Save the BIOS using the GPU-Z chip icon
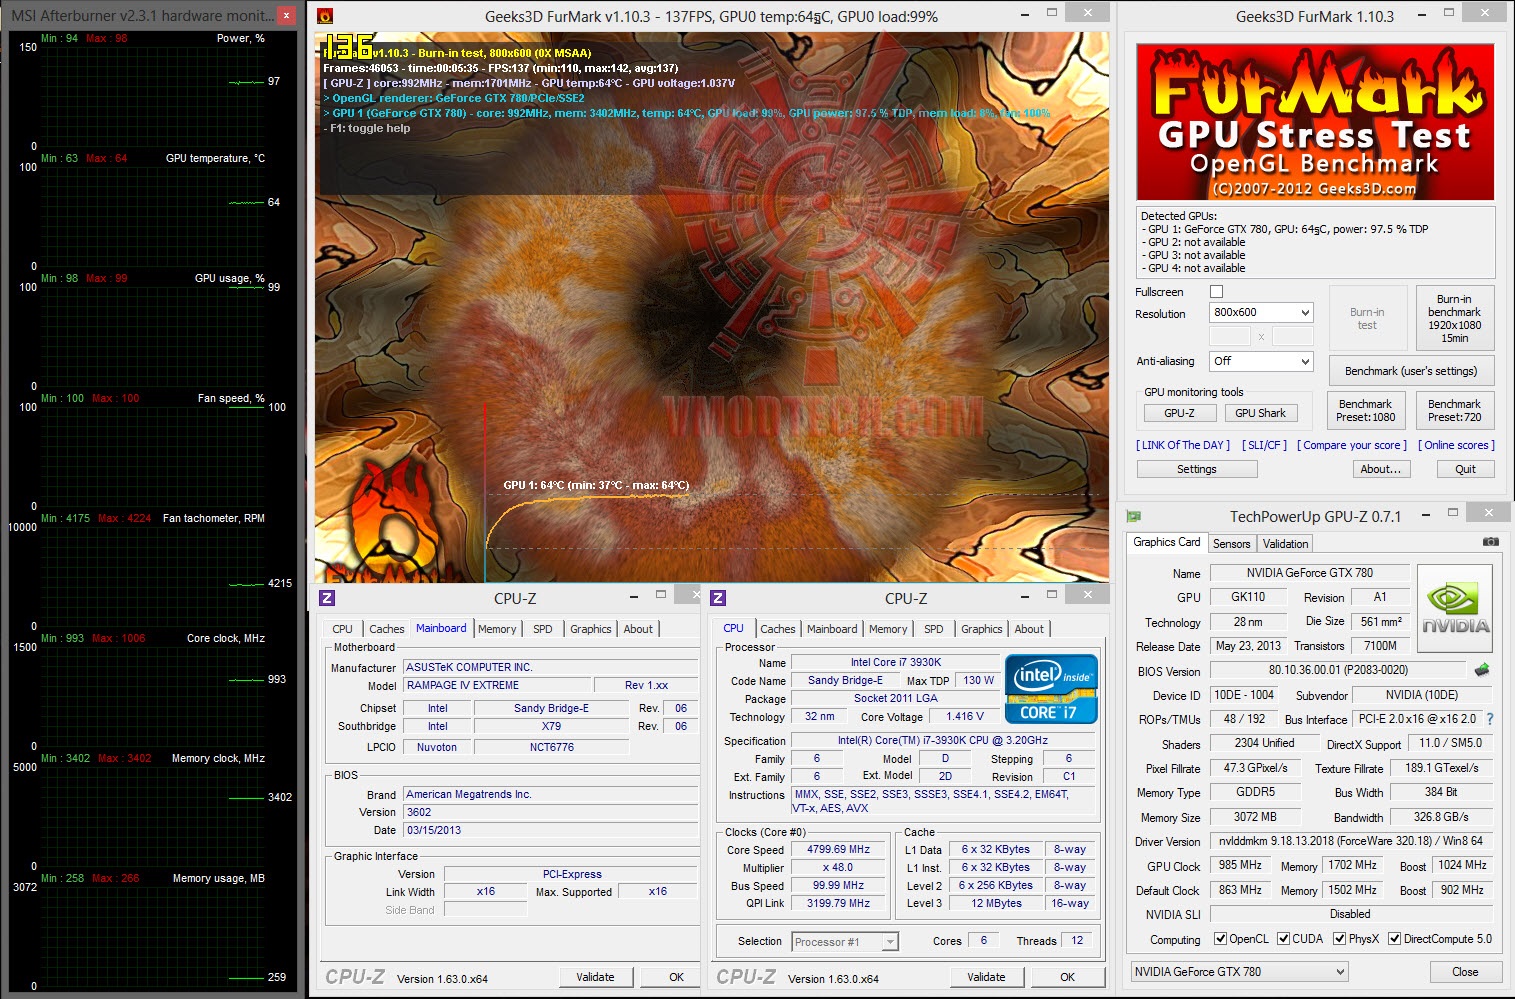The width and height of the screenshot is (1515, 999). click(x=1482, y=670)
